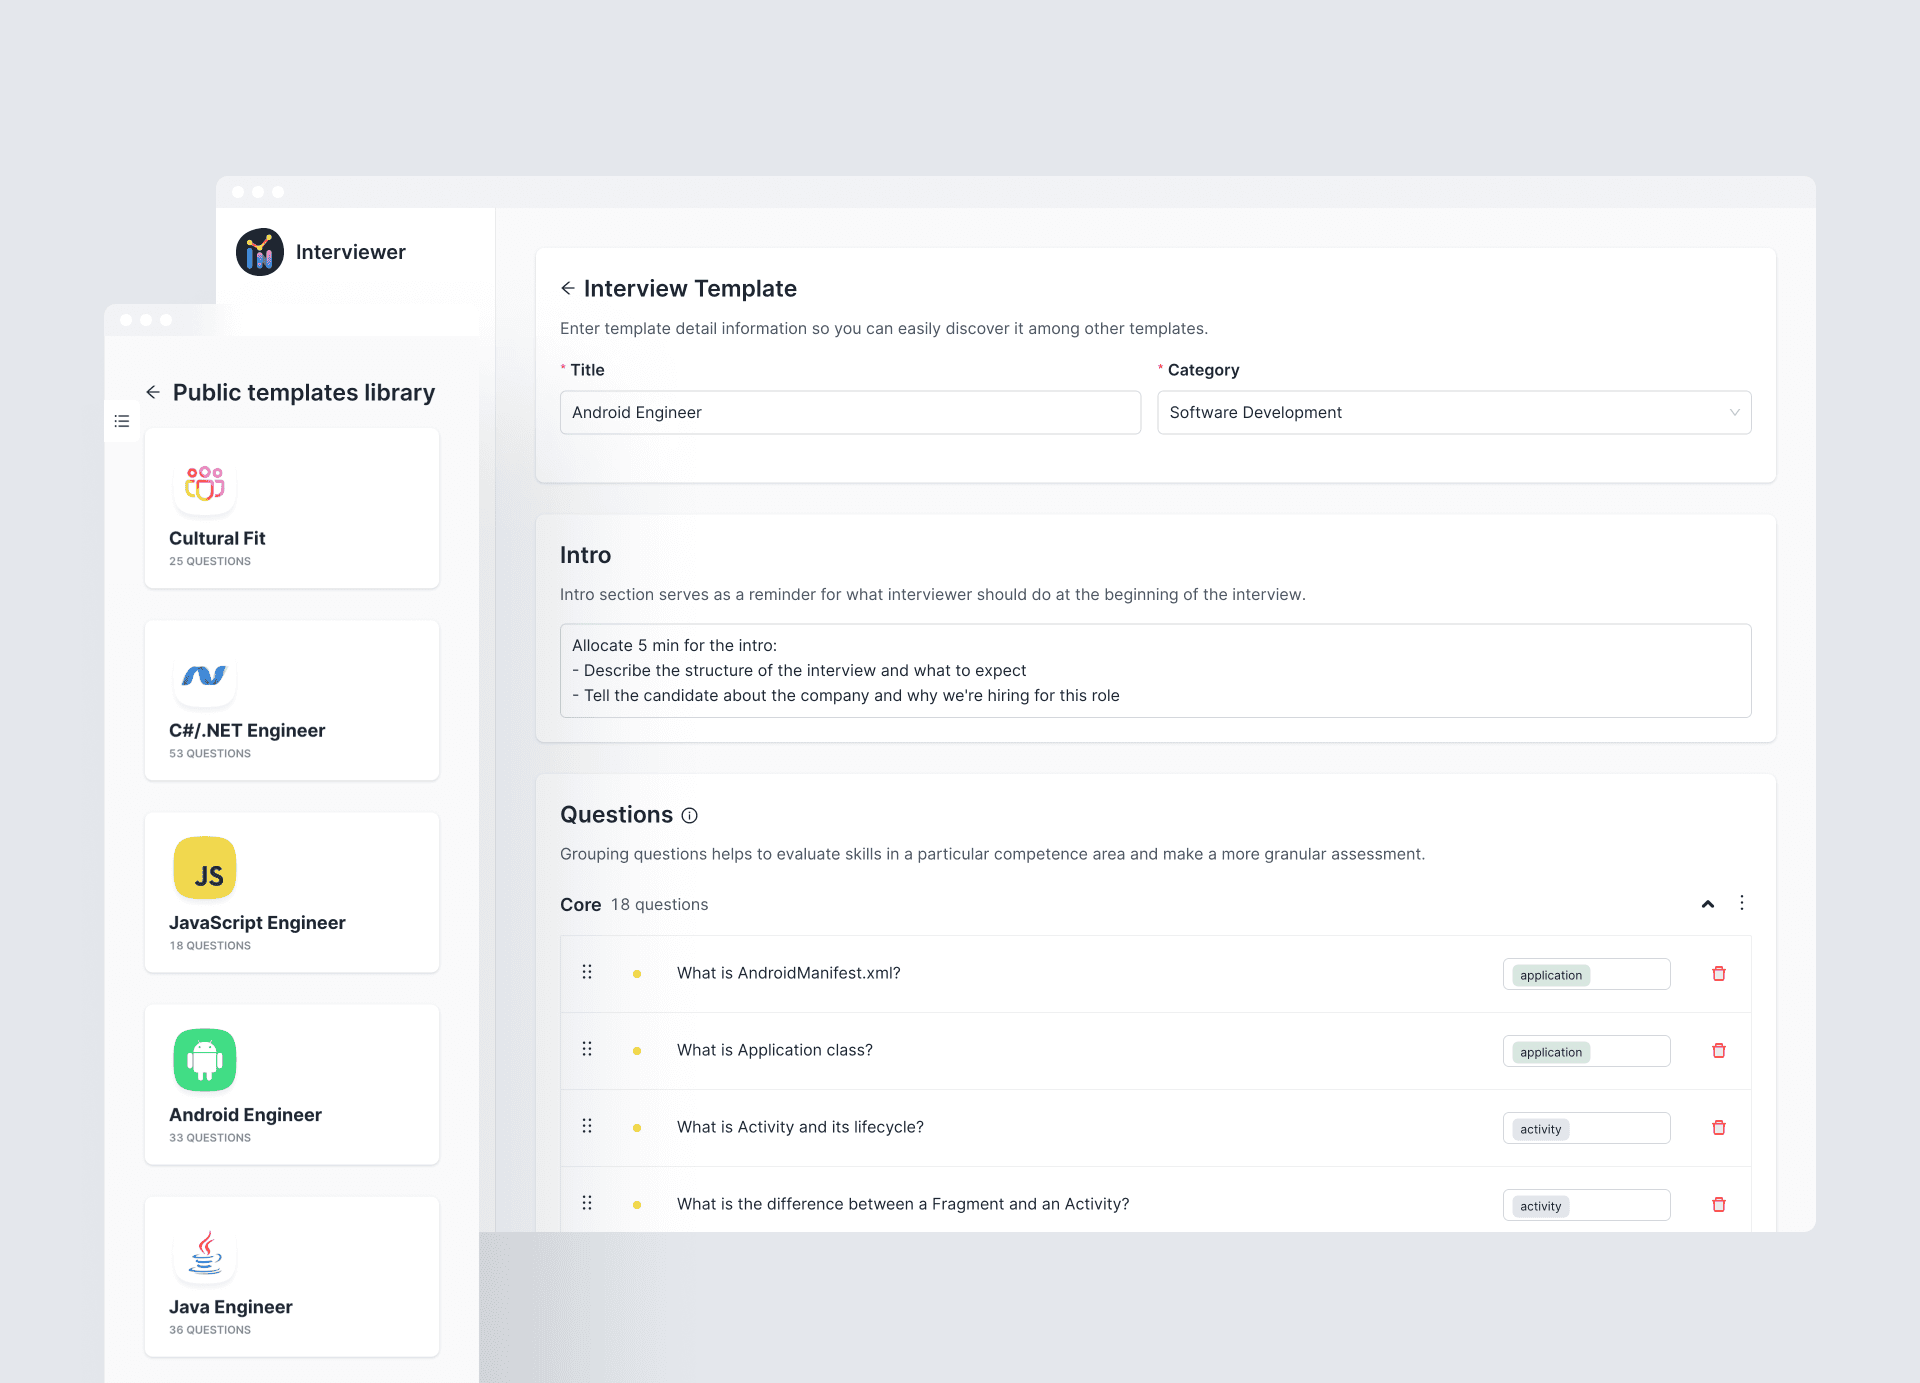Open the Cultural Fit template card
This screenshot has height=1383, width=1920.
coord(291,508)
